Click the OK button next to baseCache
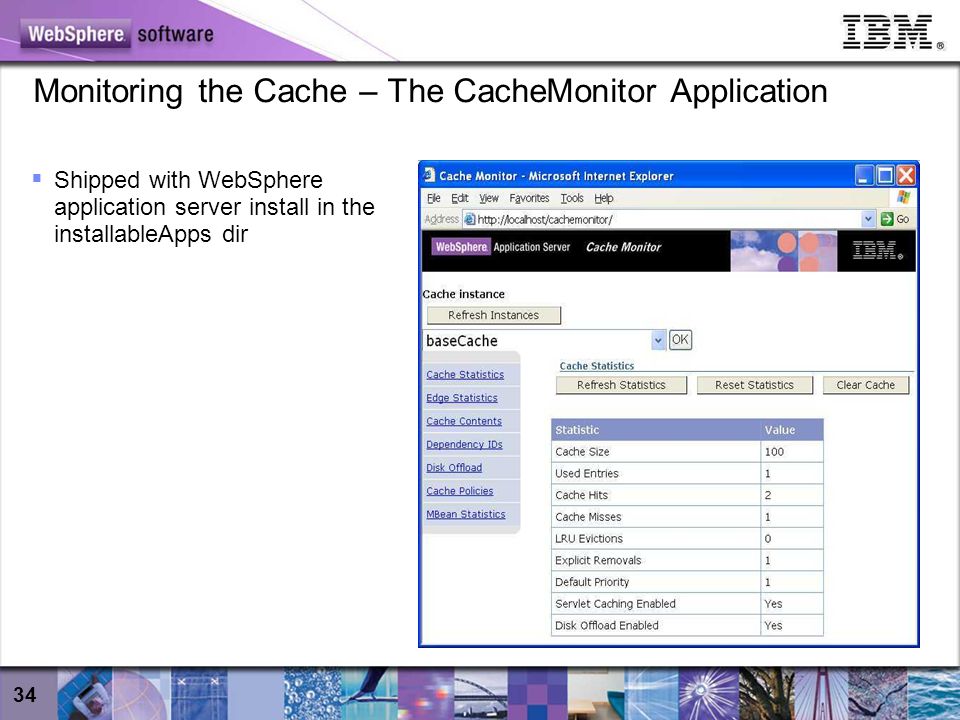Image resolution: width=960 pixels, height=720 pixels. coord(680,340)
